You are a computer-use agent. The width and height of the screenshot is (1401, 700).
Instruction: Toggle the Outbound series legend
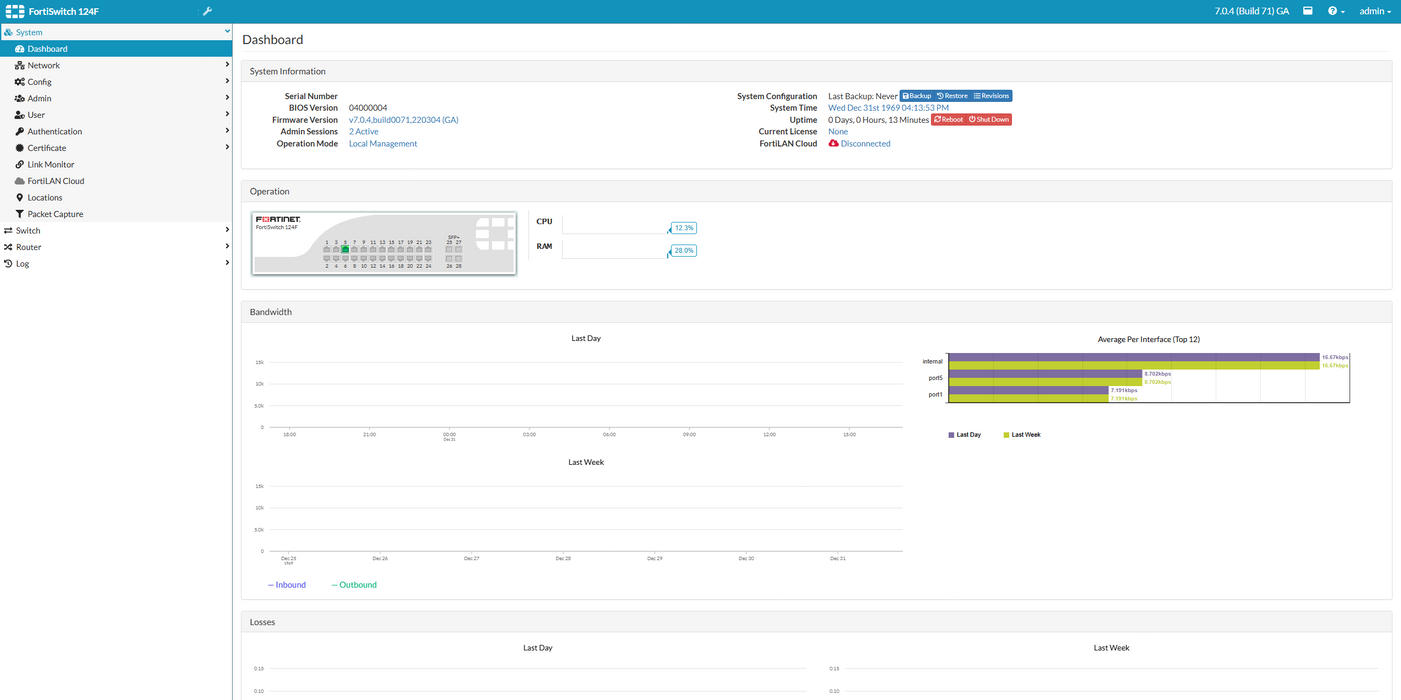point(354,585)
